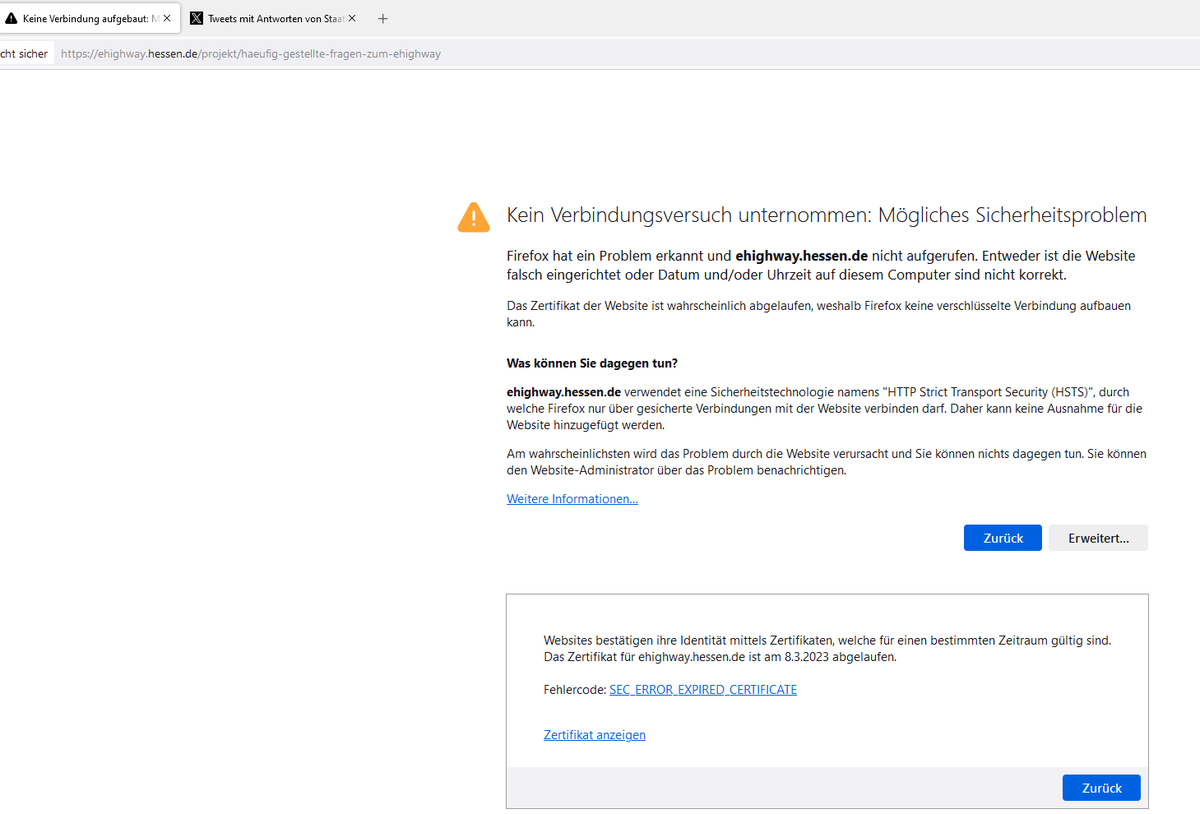This screenshot has width=1200, height=814.
Task: Click the Zurück button in the advanced panel
Action: (x=1101, y=788)
